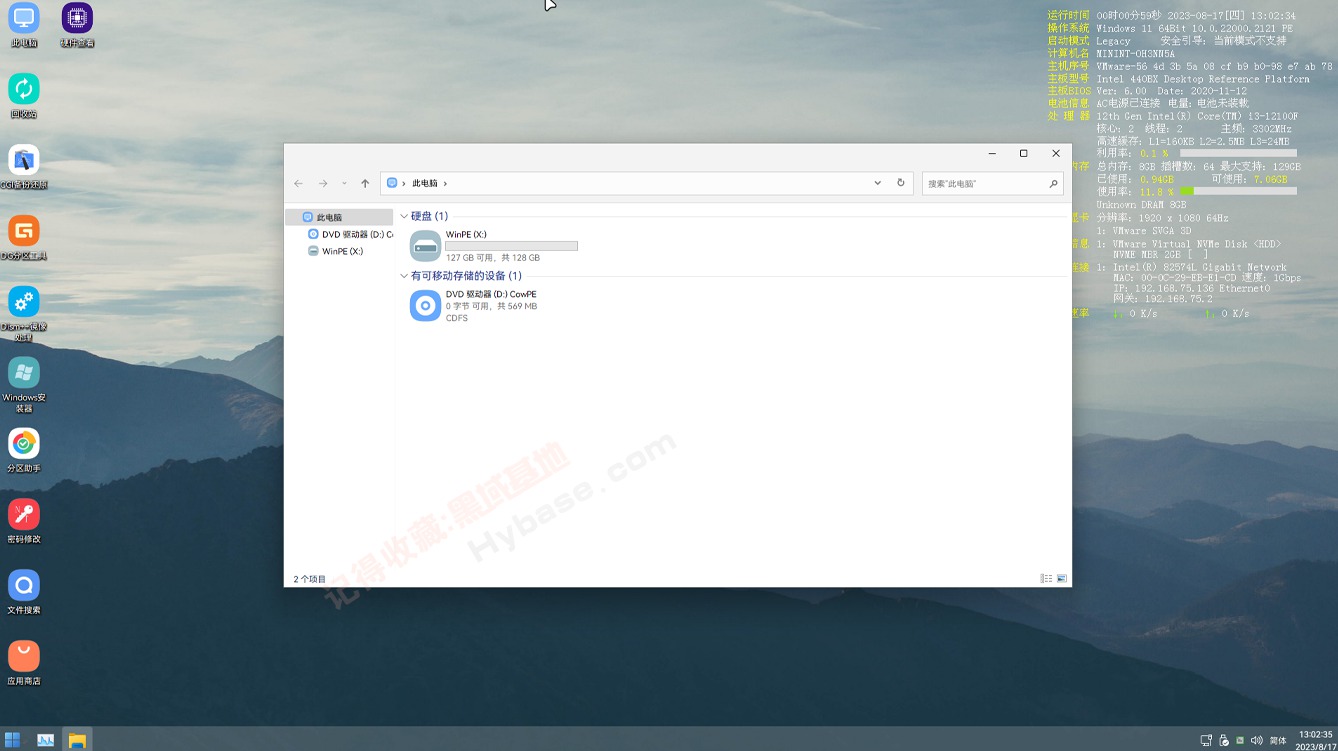Click the USB safe-removal tray icon

coord(1224,741)
